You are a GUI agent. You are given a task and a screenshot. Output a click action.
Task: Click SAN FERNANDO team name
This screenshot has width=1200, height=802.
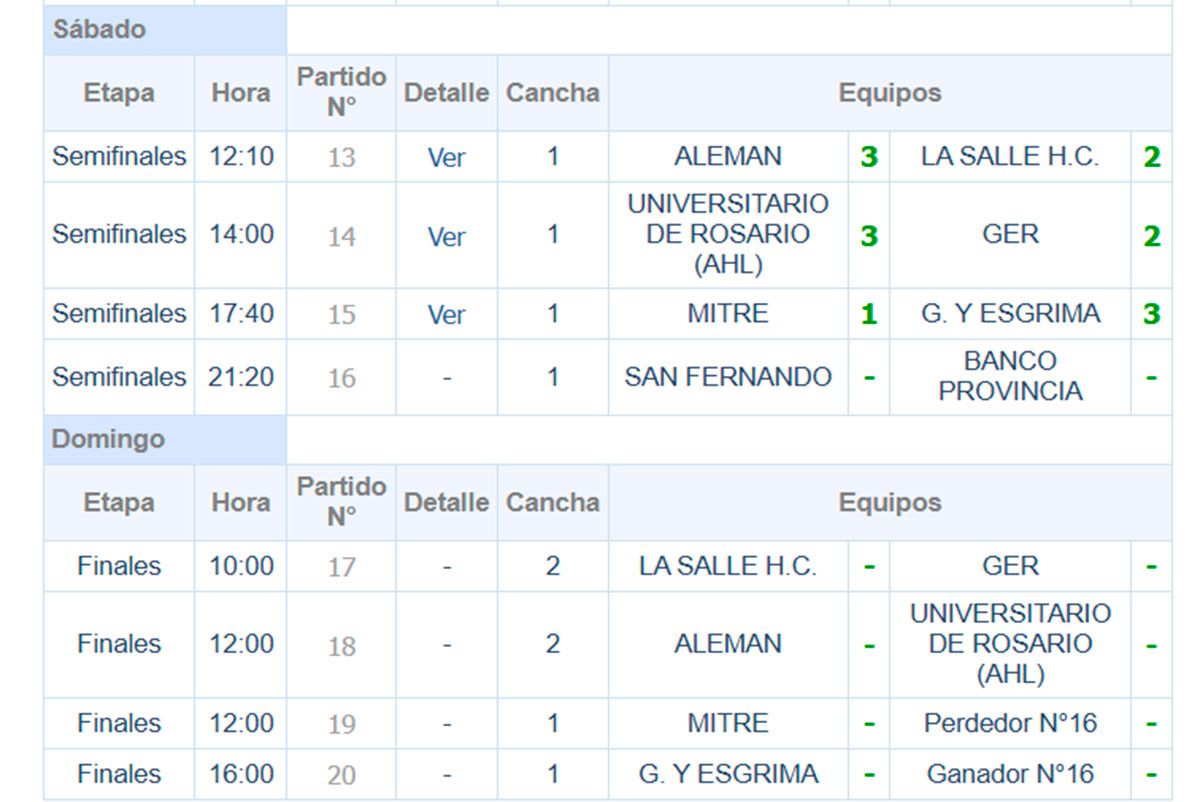click(x=728, y=377)
